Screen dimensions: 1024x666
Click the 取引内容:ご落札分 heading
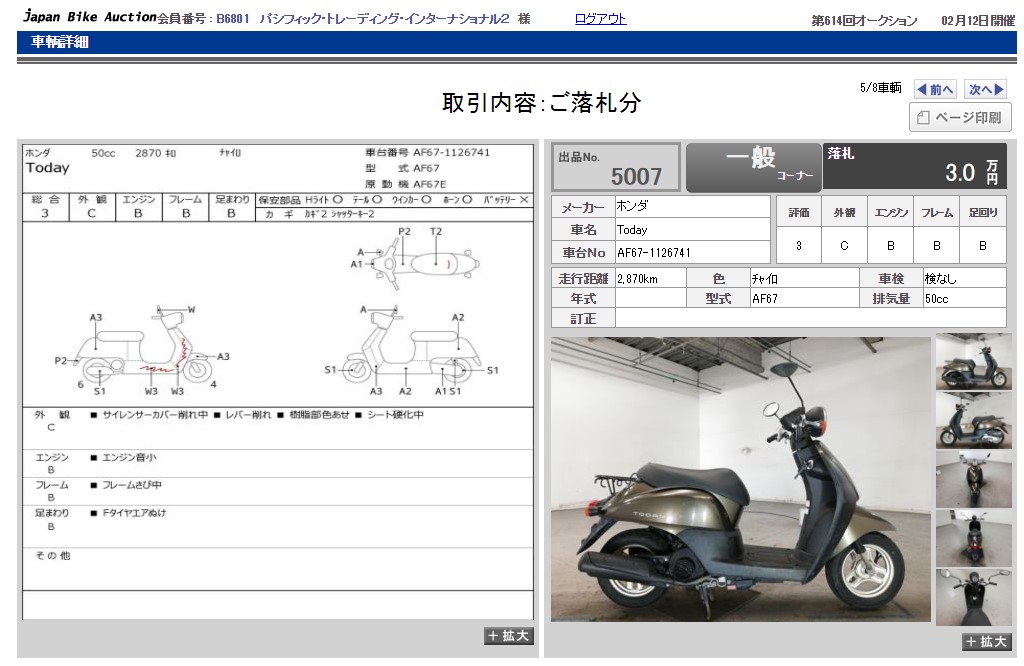(x=541, y=103)
